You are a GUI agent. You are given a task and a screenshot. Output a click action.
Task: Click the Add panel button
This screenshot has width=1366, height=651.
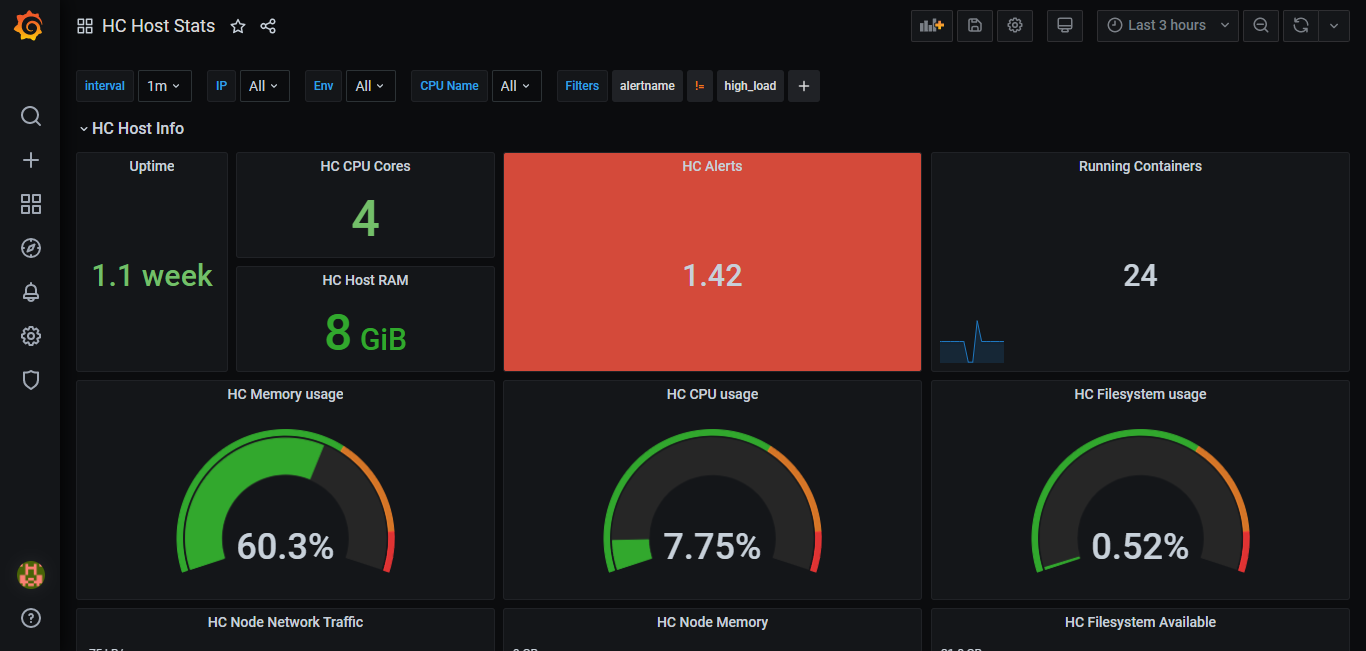tap(931, 26)
